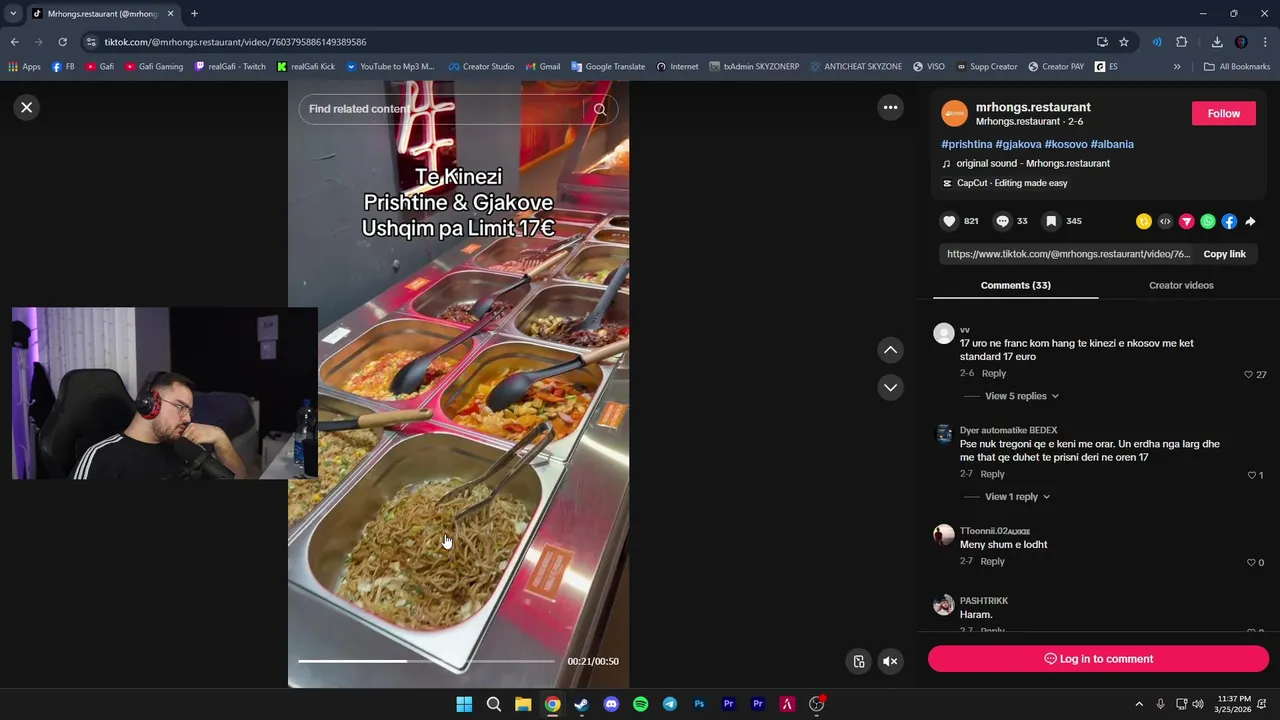Copy the video link

click(1224, 254)
